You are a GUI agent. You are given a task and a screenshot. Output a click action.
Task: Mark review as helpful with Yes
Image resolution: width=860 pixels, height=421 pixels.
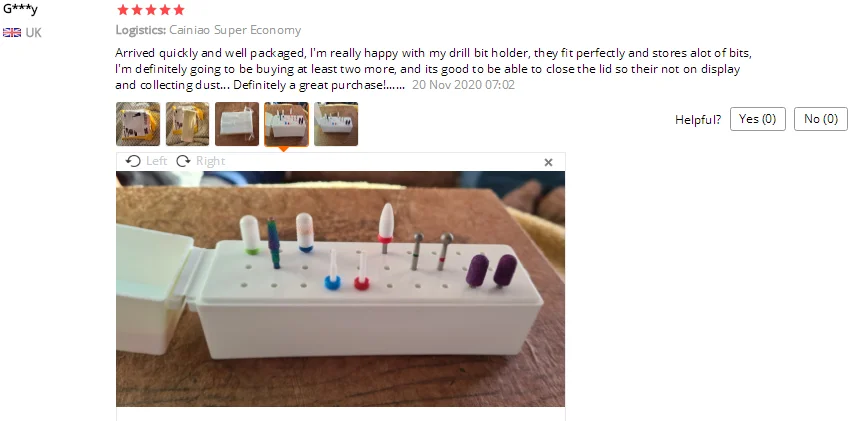pyautogui.click(x=757, y=119)
